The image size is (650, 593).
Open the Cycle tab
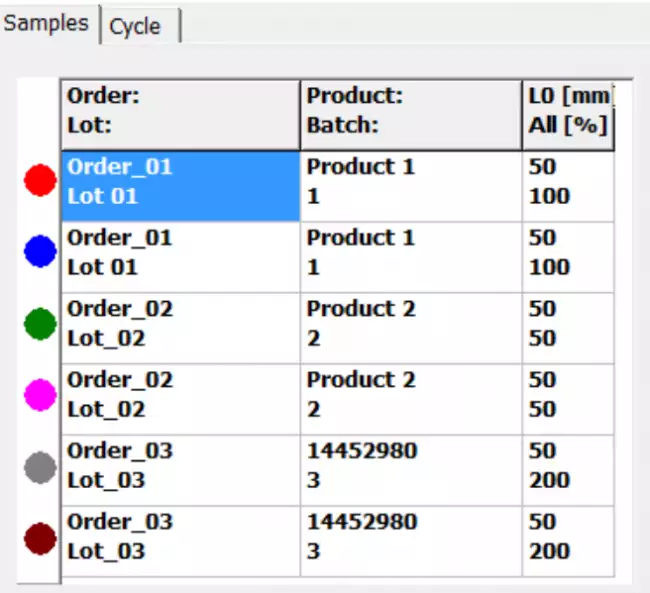pos(136,26)
